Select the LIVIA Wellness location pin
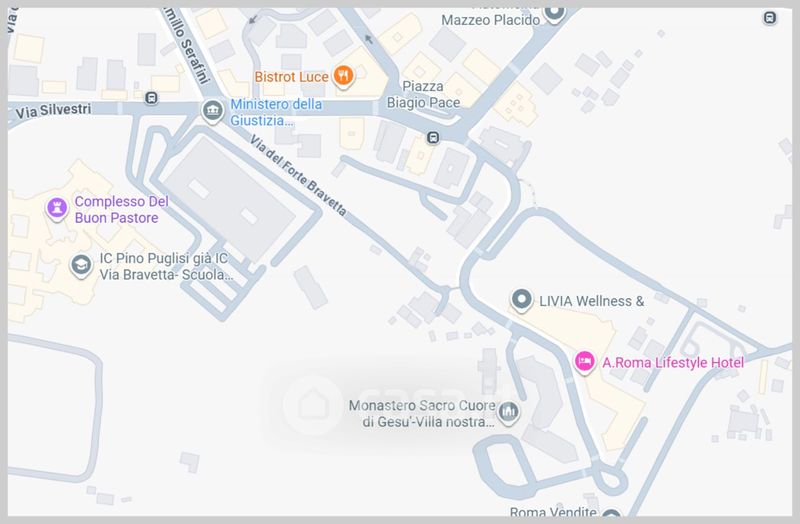This screenshot has width=800, height=524. [521, 300]
